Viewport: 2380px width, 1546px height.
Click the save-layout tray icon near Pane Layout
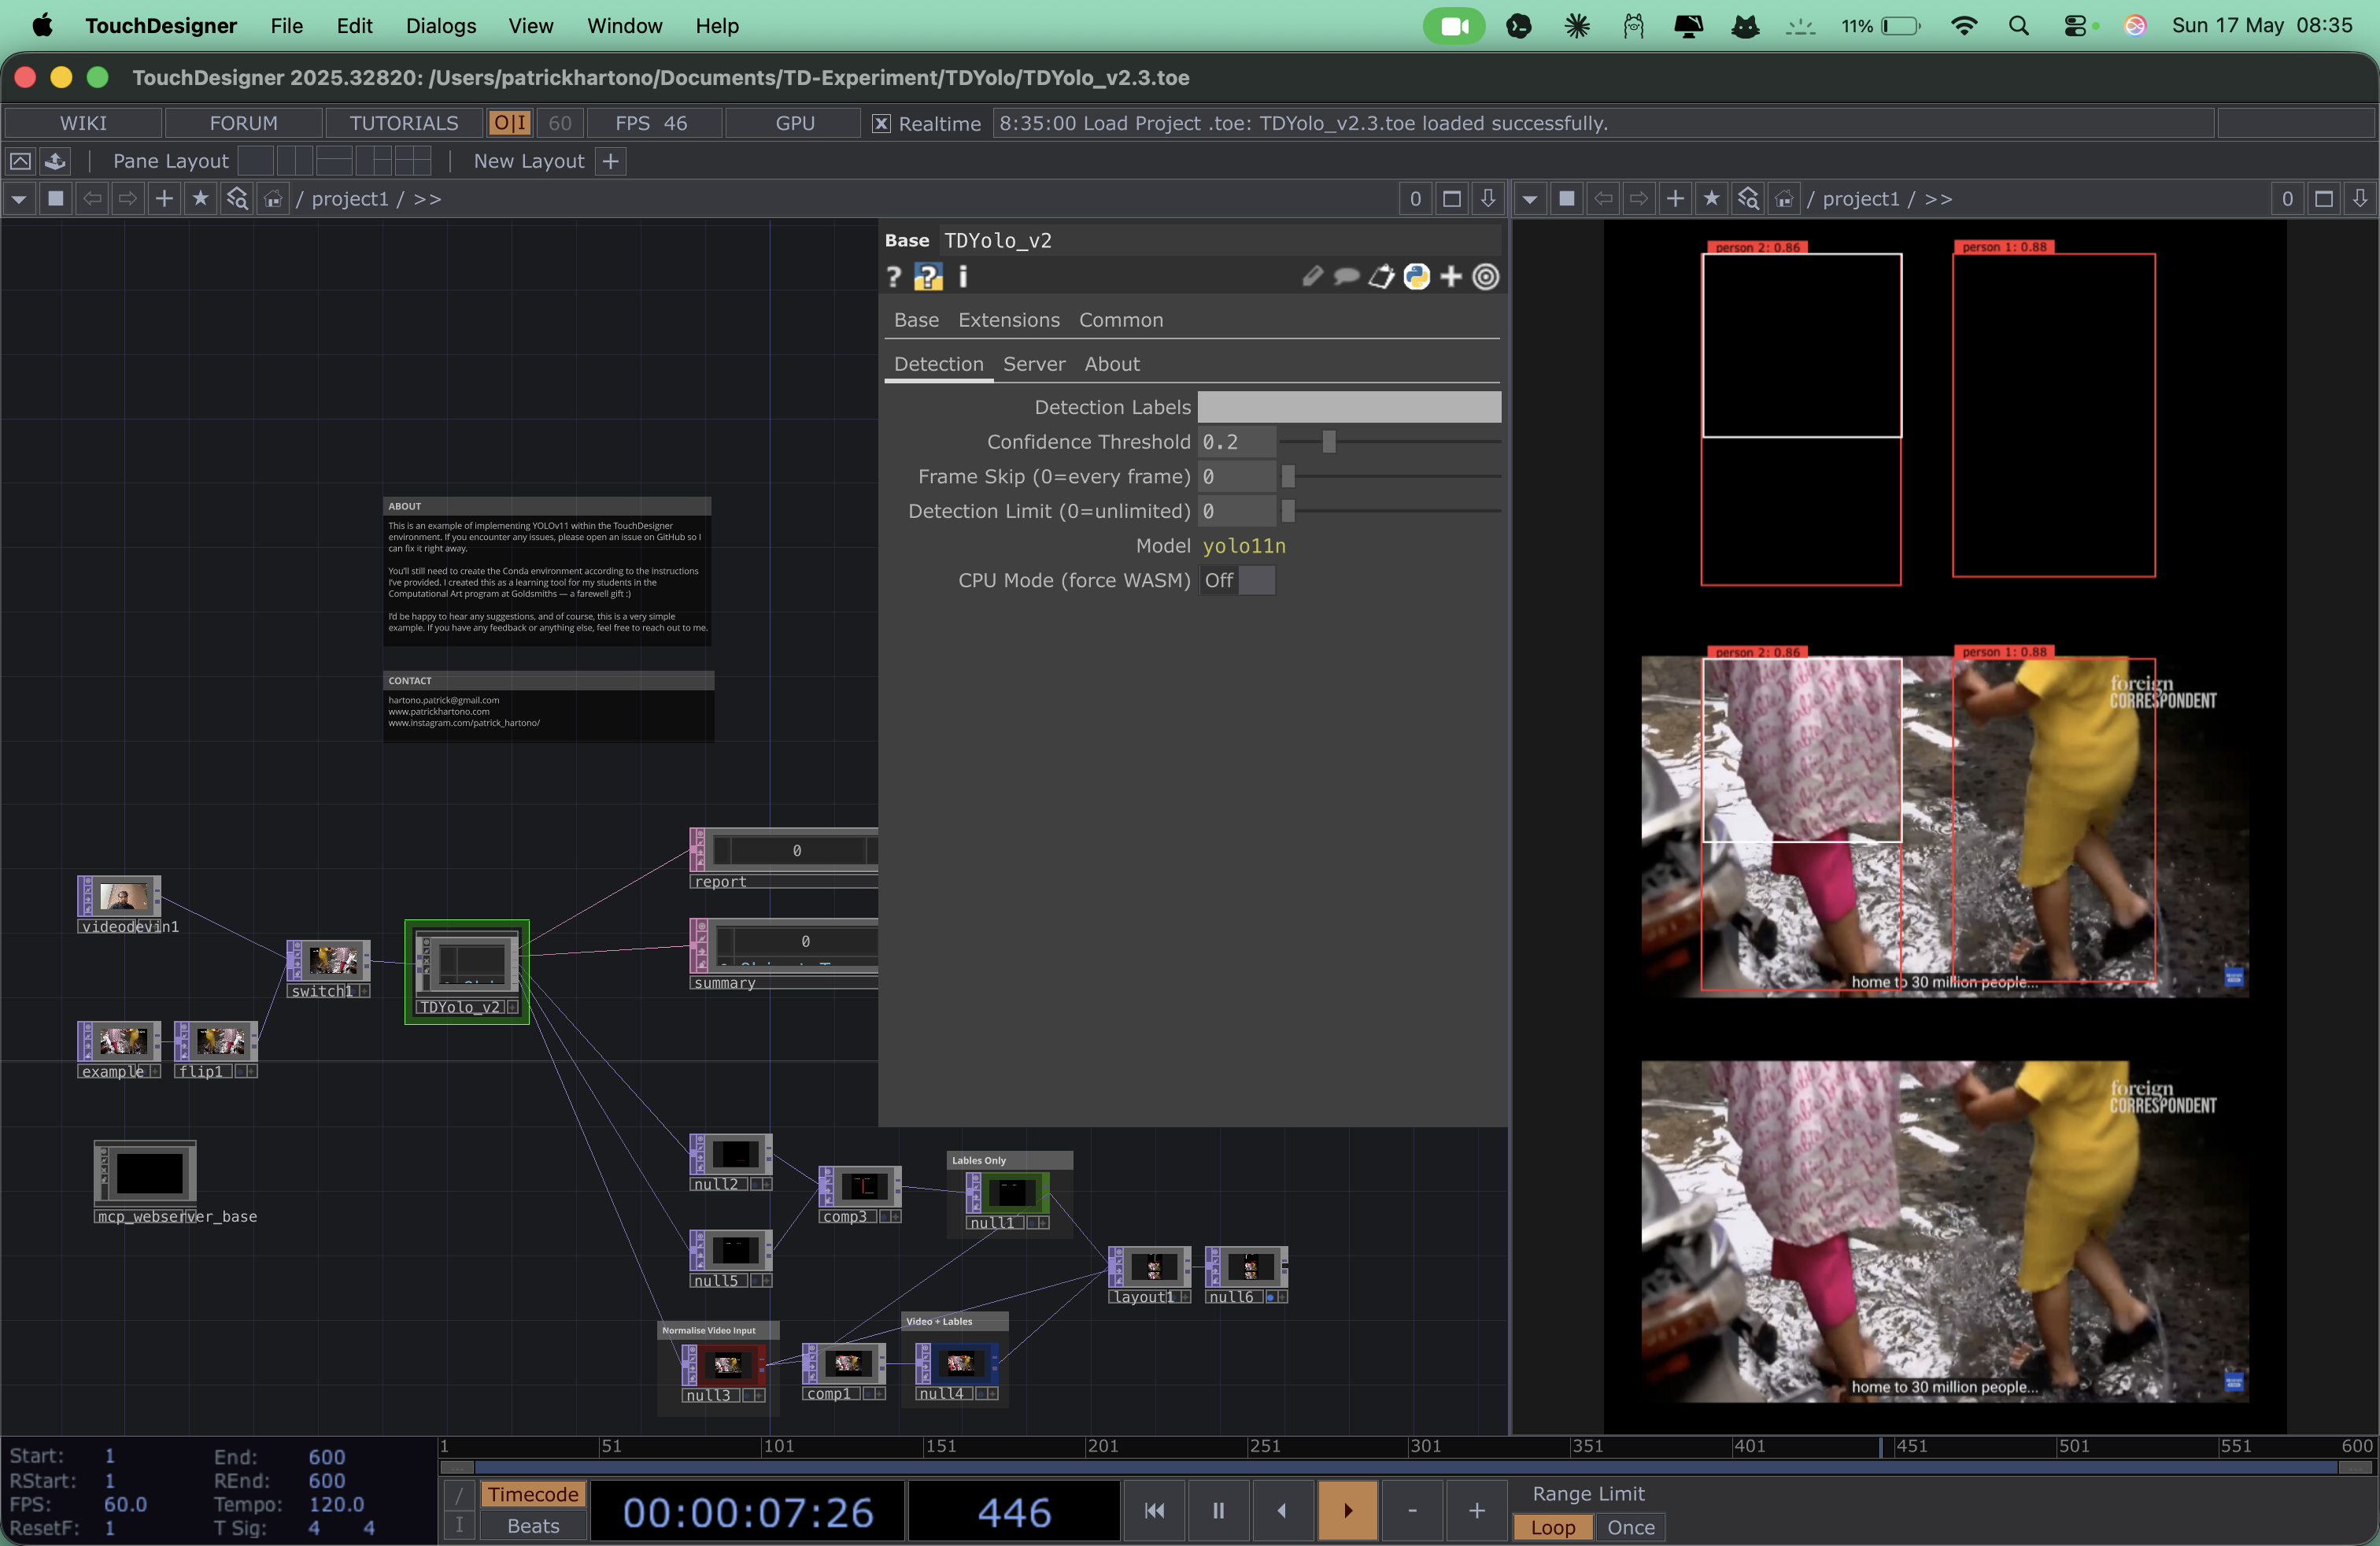point(56,161)
